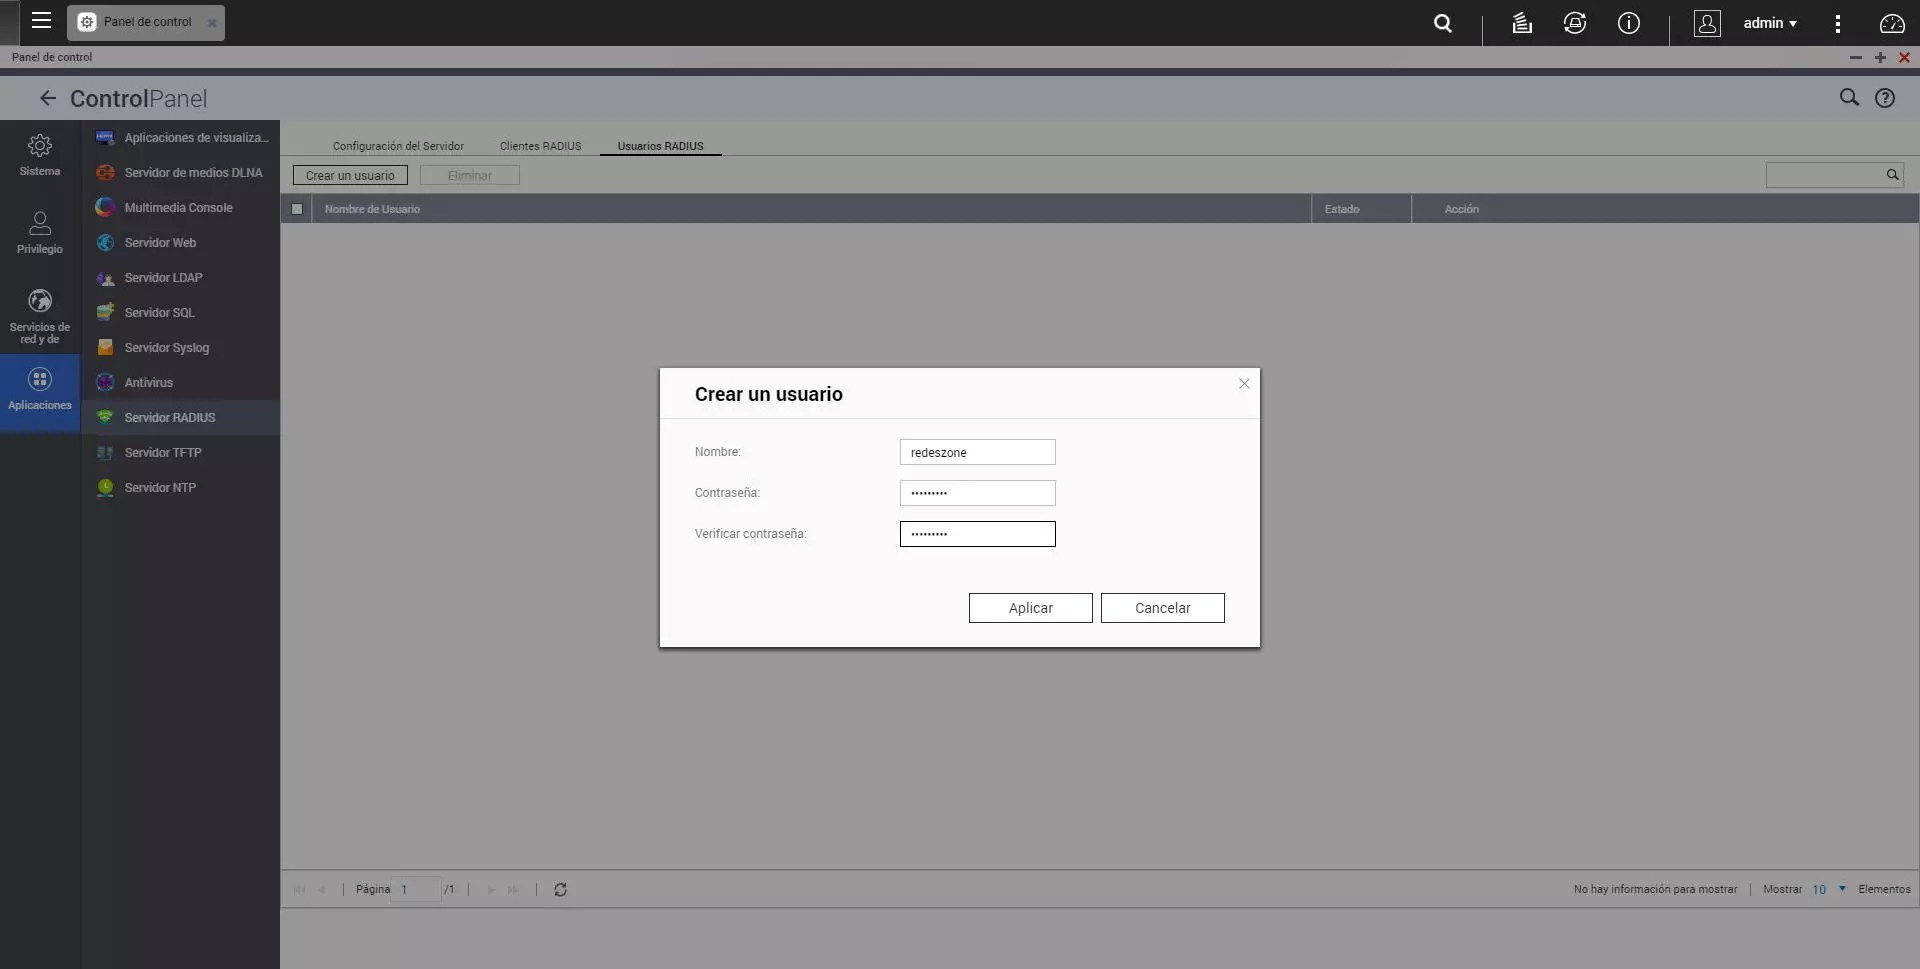Viewport: 1920px width, 969px height.
Task: Open the help question mark icon
Action: 1886,98
